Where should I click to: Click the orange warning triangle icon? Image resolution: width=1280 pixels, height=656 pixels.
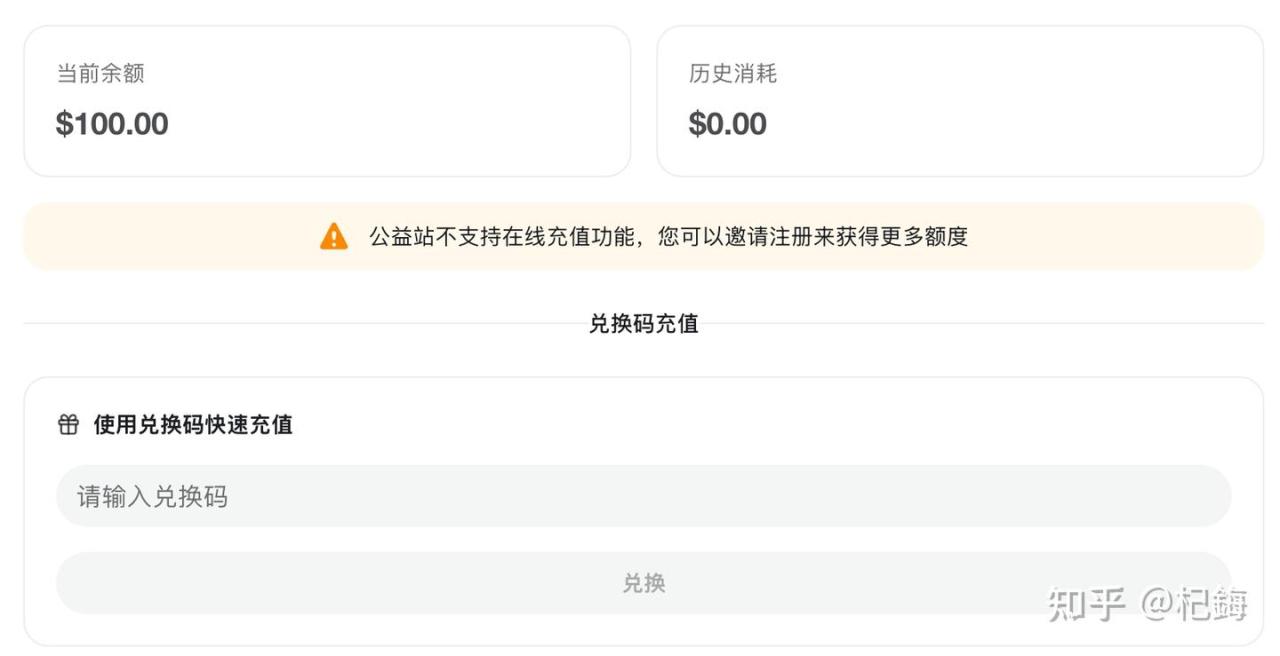pyautogui.click(x=334, y=237)
